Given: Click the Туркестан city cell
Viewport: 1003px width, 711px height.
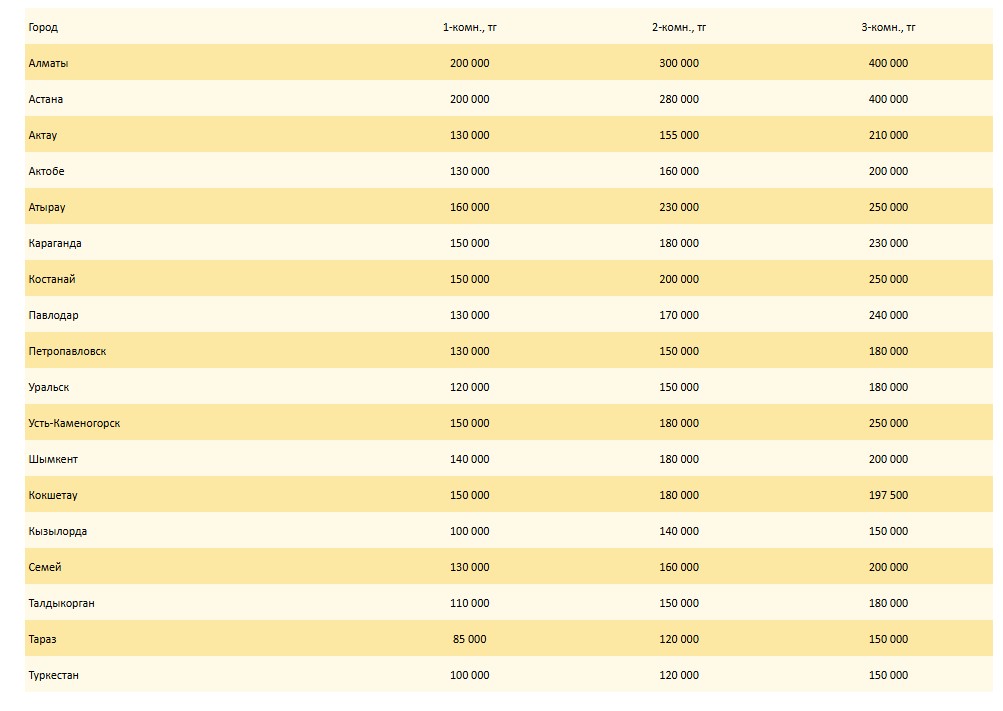Looking at the screenshot, I should 54,675.
